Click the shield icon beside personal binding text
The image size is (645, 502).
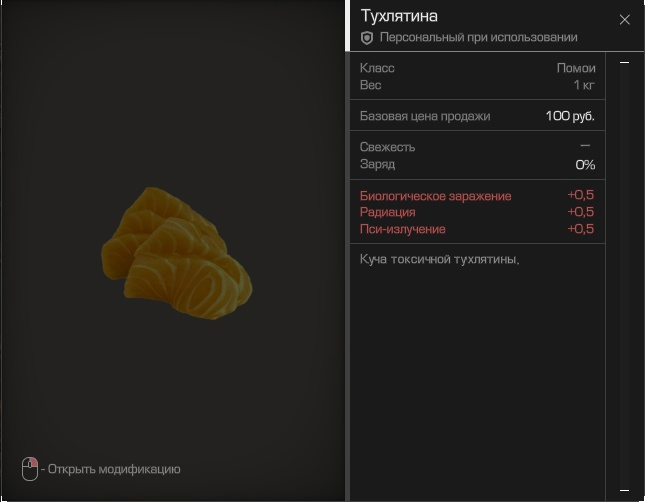tap(367, 38)
